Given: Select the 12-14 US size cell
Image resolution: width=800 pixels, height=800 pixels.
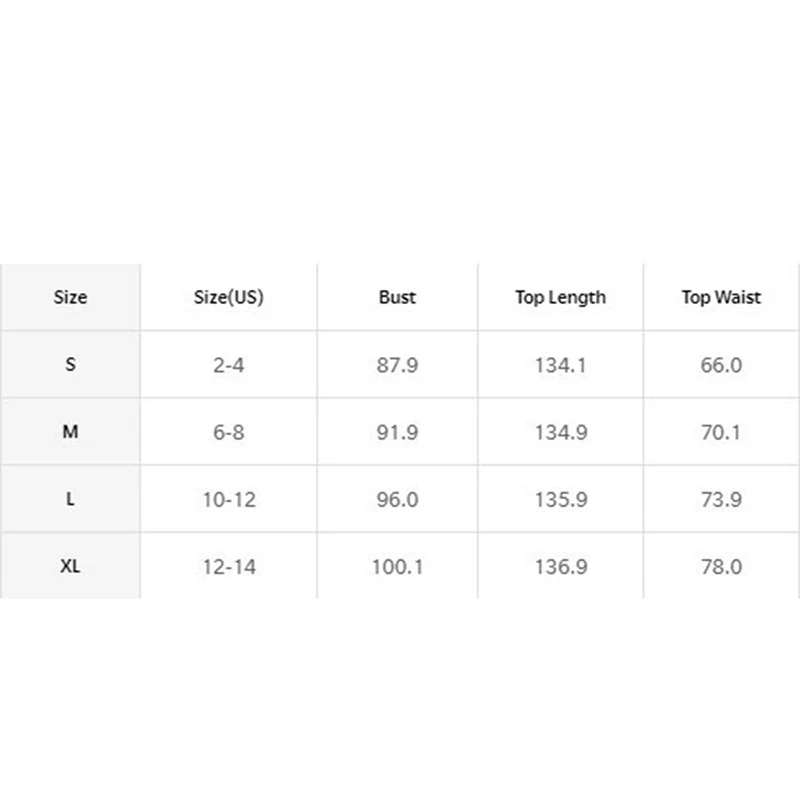Looking at the screenshot, I should click(x=228, y=566).
